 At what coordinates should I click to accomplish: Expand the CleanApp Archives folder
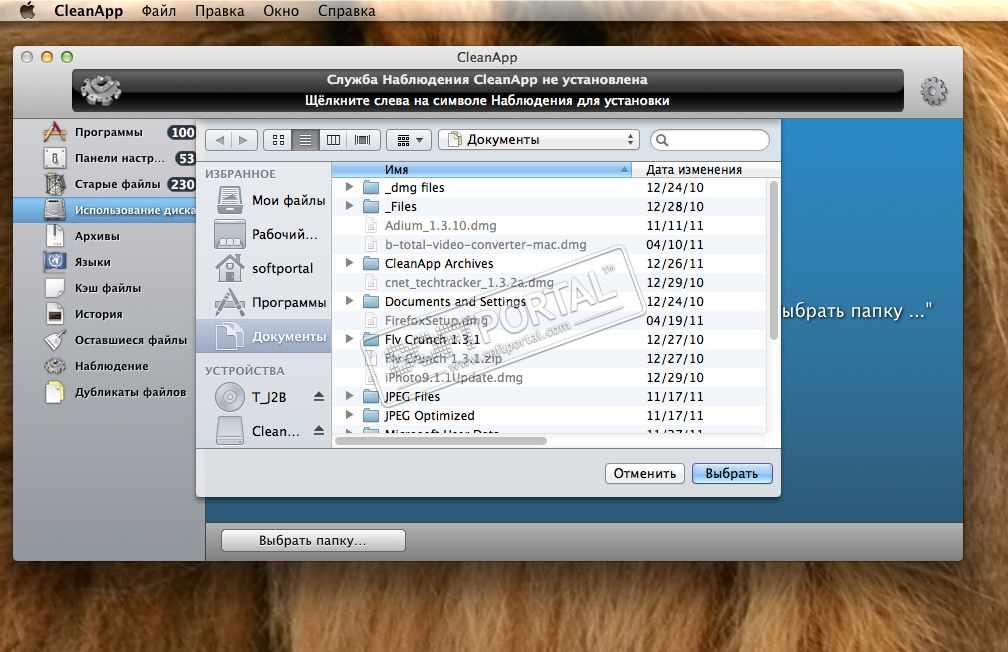coord(349,263)
